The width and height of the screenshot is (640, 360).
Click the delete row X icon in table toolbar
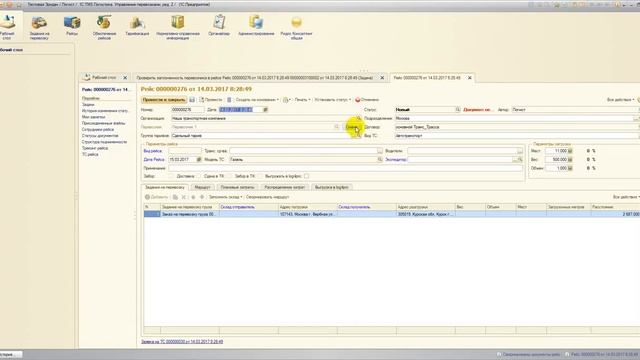(x=184, y=197)
